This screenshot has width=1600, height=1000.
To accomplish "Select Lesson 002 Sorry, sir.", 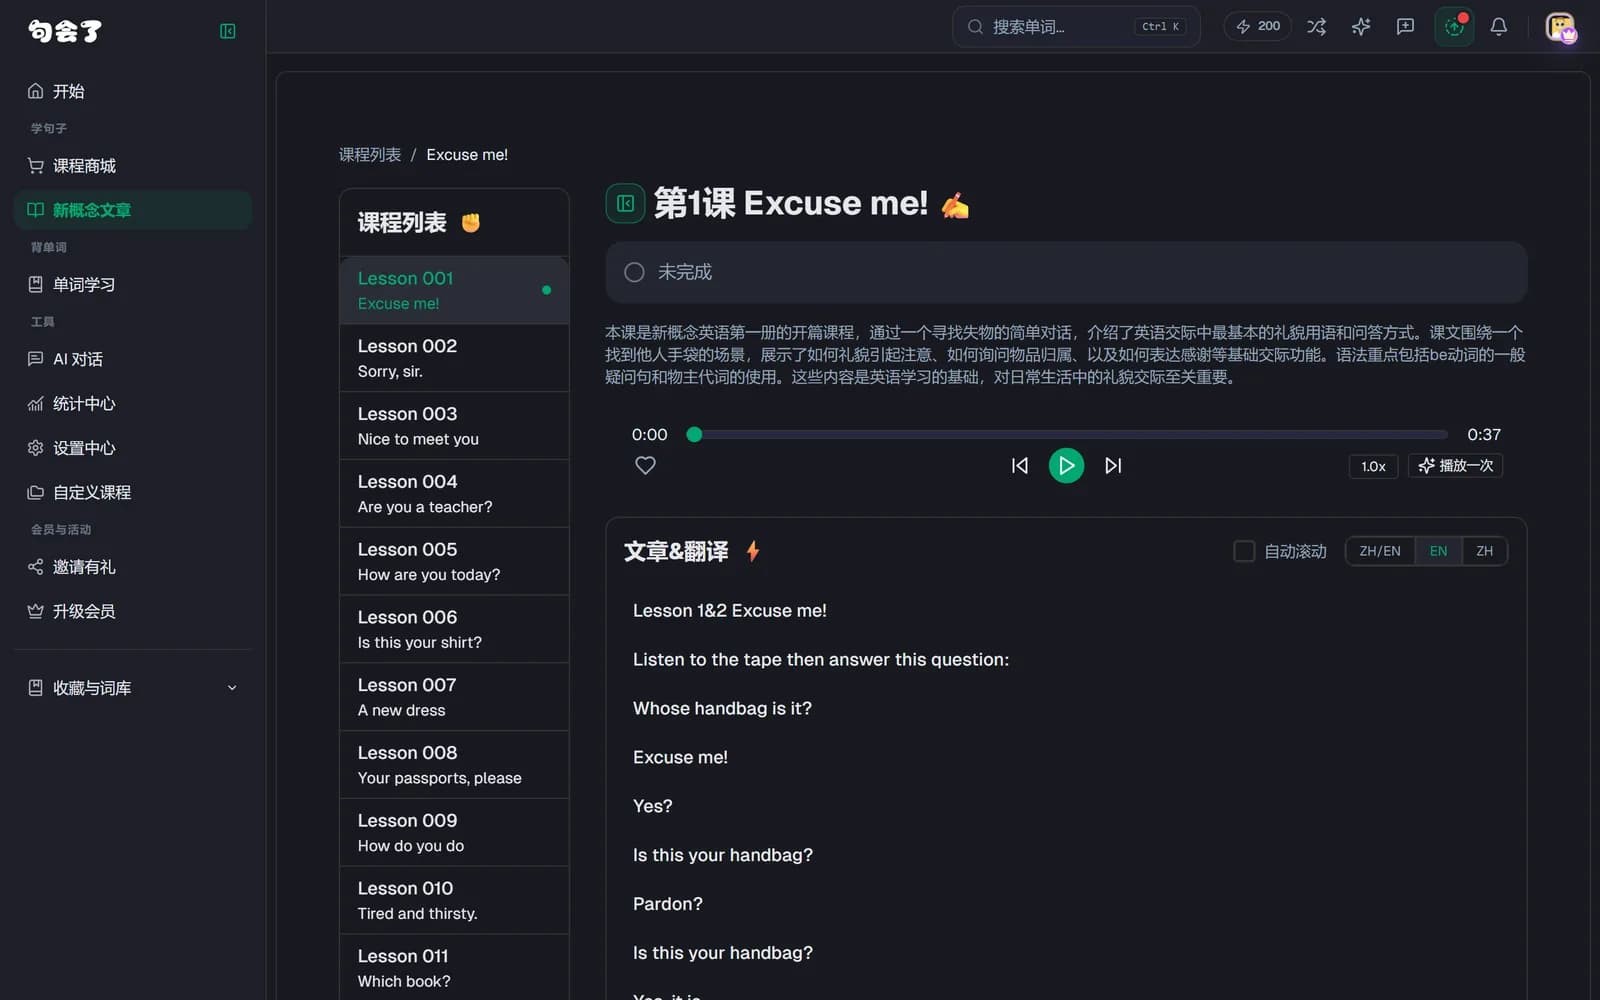I will click(454, 358).
